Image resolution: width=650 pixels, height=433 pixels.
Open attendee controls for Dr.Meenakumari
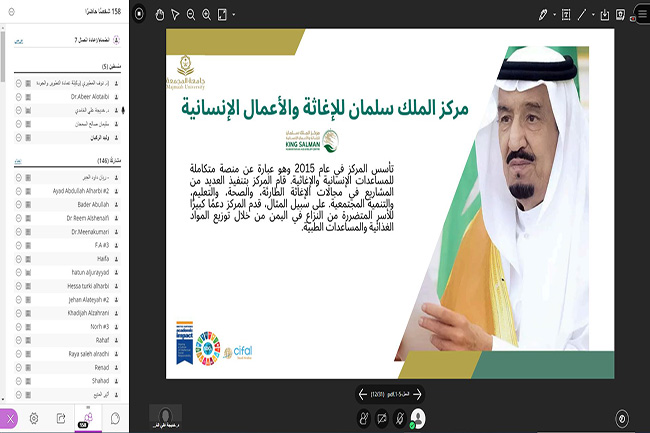[x=19, y=232]
